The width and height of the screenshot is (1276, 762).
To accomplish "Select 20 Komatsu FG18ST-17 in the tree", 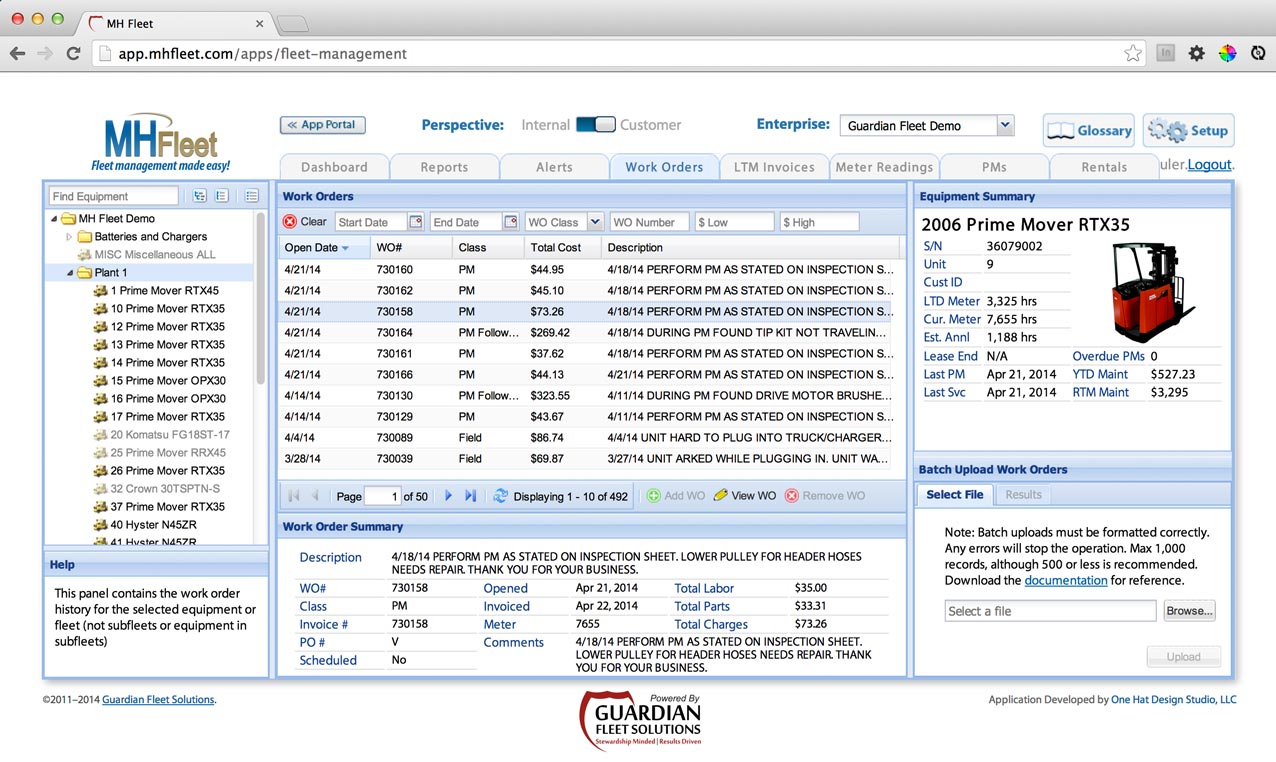I will coord(169,435).
